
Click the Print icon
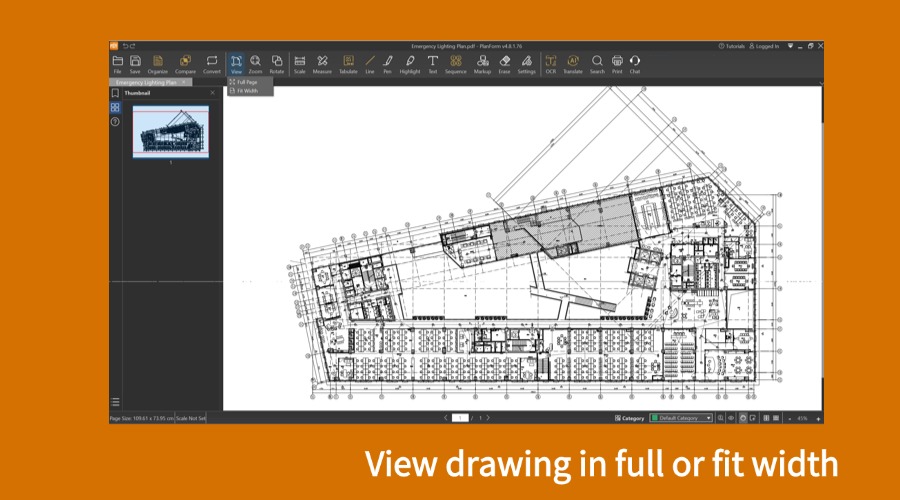[617, 64]
